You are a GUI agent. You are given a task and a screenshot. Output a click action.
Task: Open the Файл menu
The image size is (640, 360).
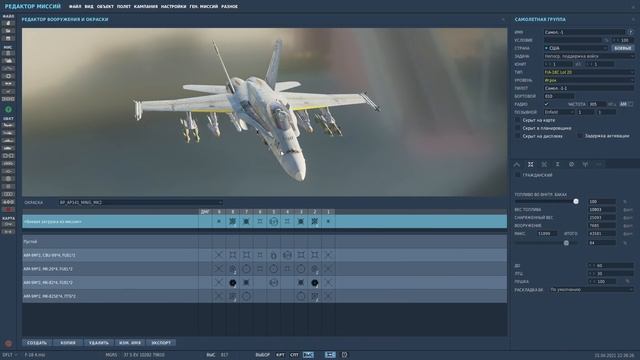coord(75,7)
